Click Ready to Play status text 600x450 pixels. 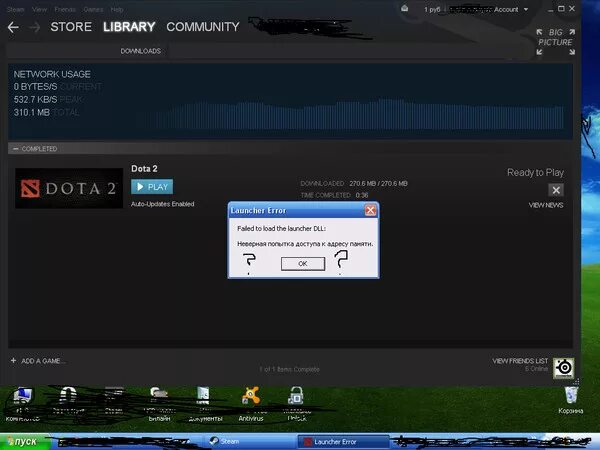[x=535, y=173]
